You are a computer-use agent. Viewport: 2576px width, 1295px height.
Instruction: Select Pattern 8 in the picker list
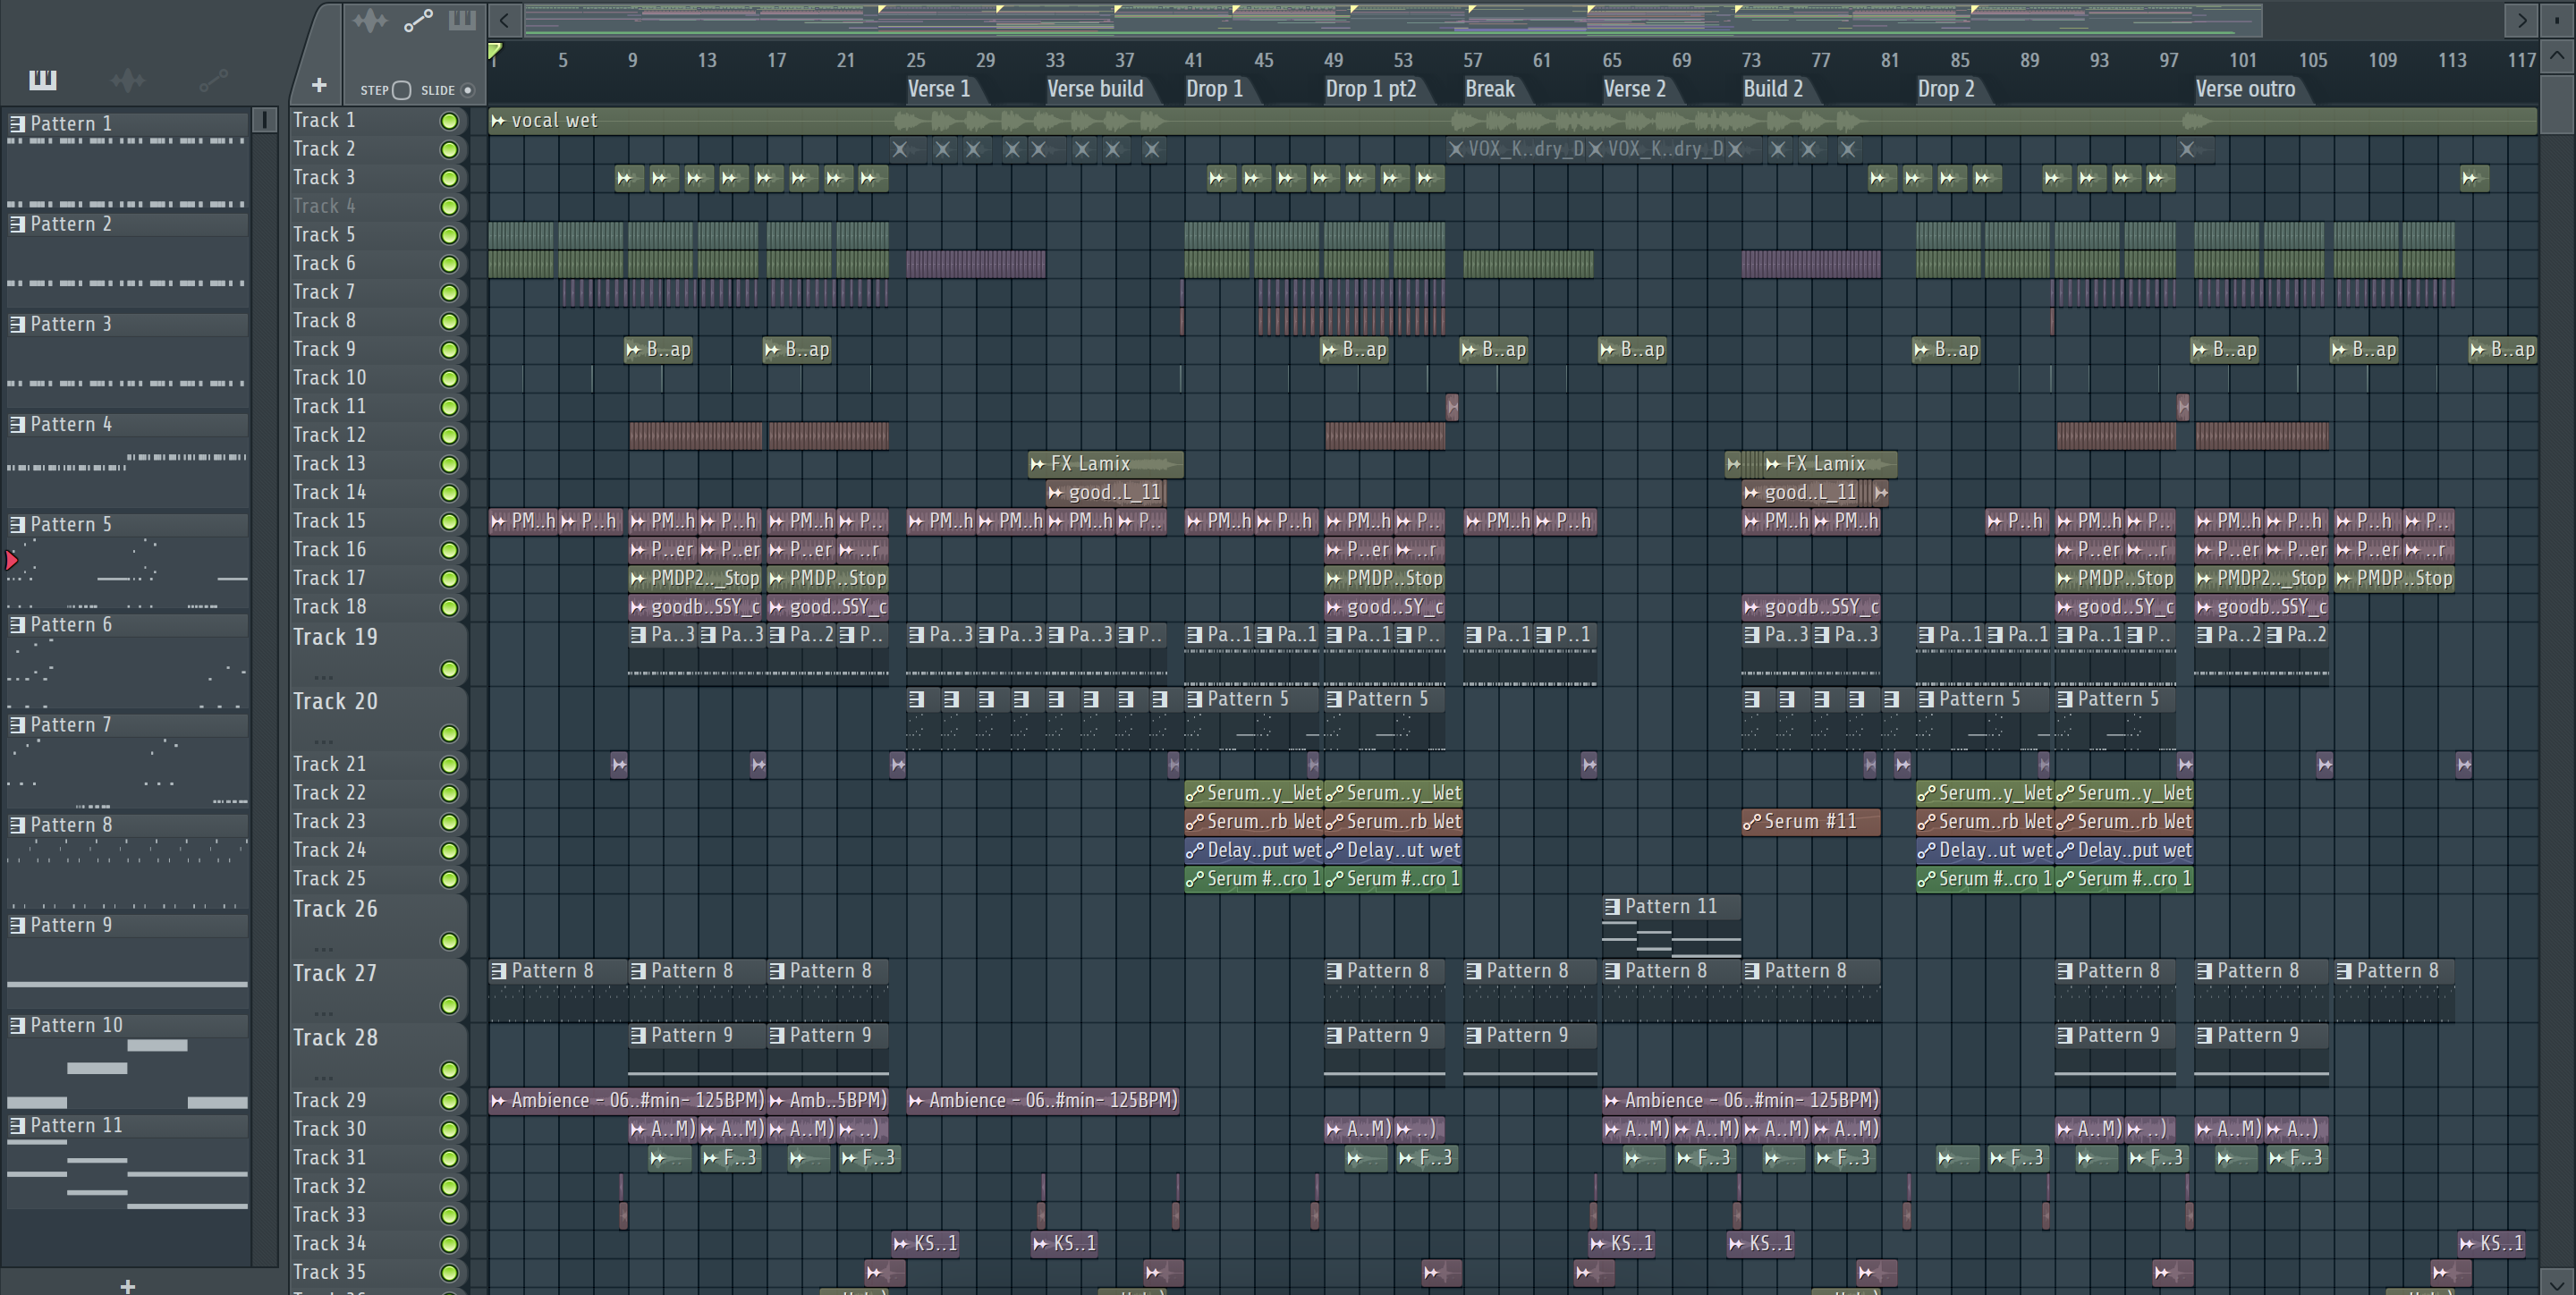pos(128,825)
